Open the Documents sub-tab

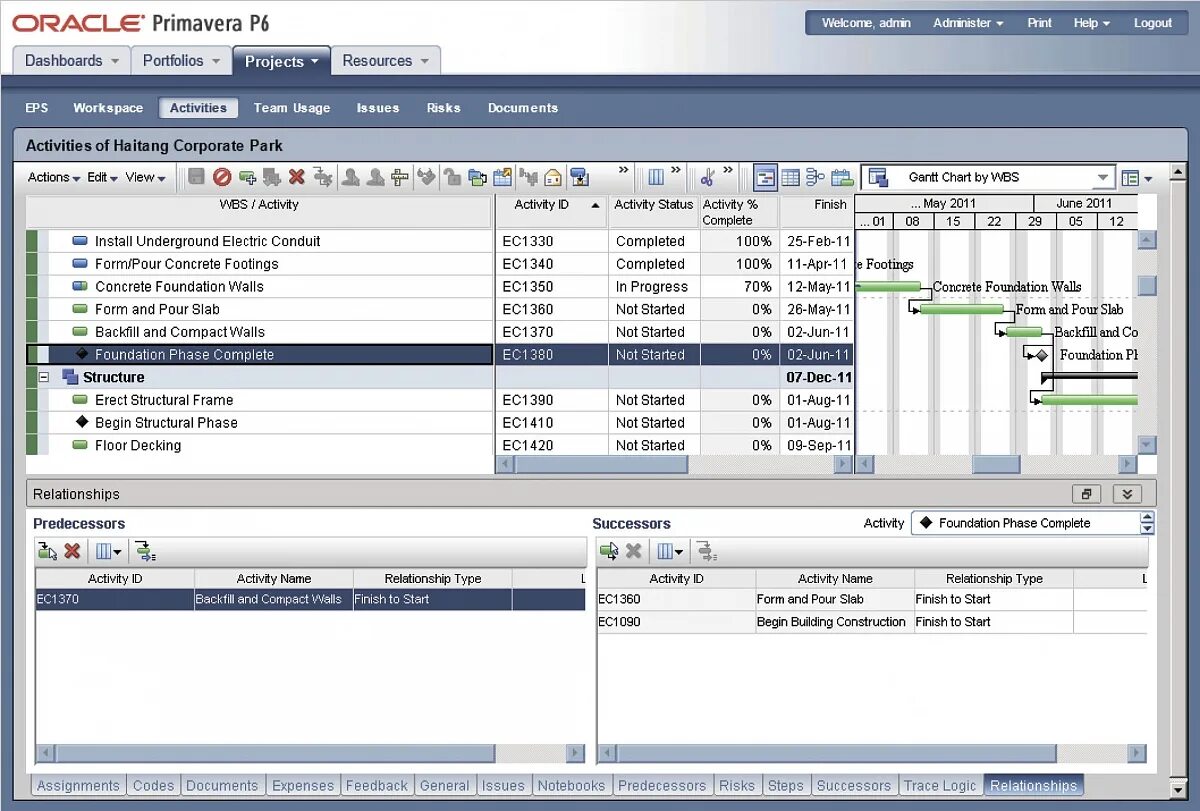[523, 108]
